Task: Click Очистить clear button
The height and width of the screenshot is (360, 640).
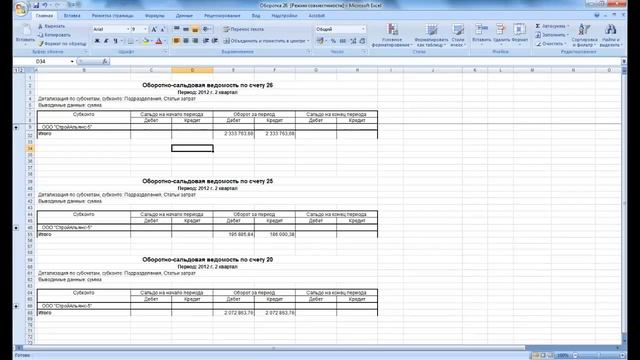Action: [551, 43]
